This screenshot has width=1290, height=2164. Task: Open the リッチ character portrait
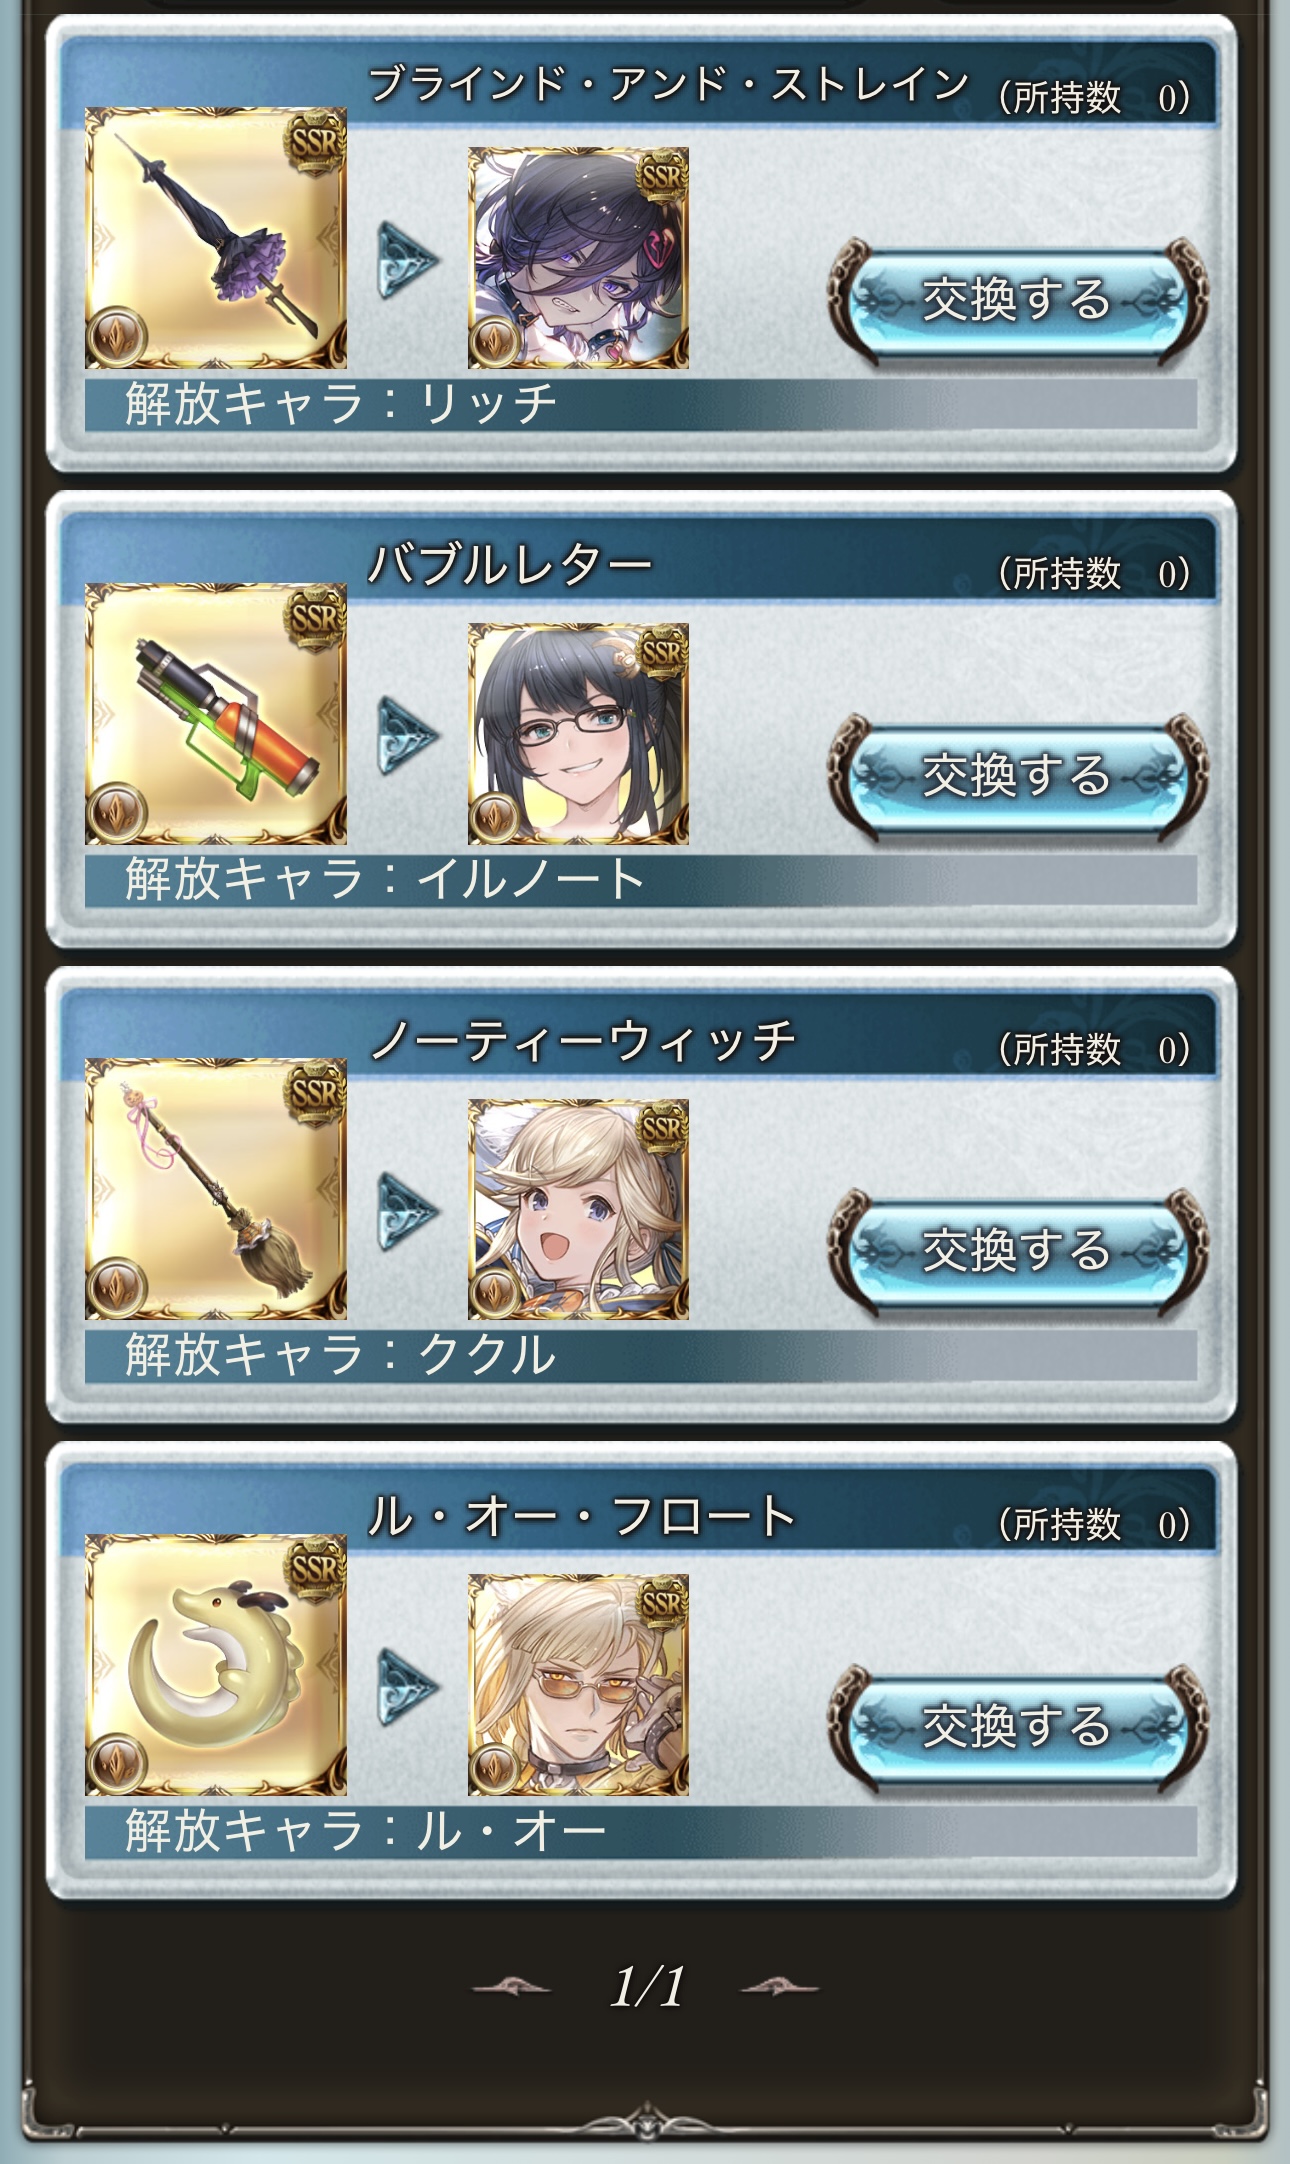(578, 258)
